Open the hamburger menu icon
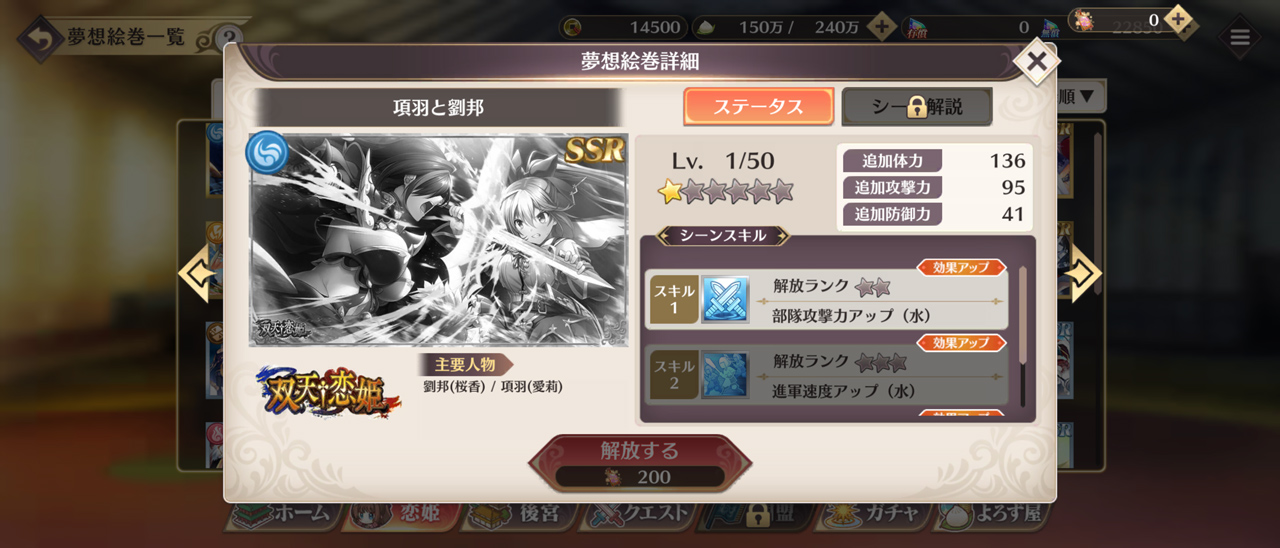The height and width of the screenshot is (548, 1280). (x=1240, y=38)
